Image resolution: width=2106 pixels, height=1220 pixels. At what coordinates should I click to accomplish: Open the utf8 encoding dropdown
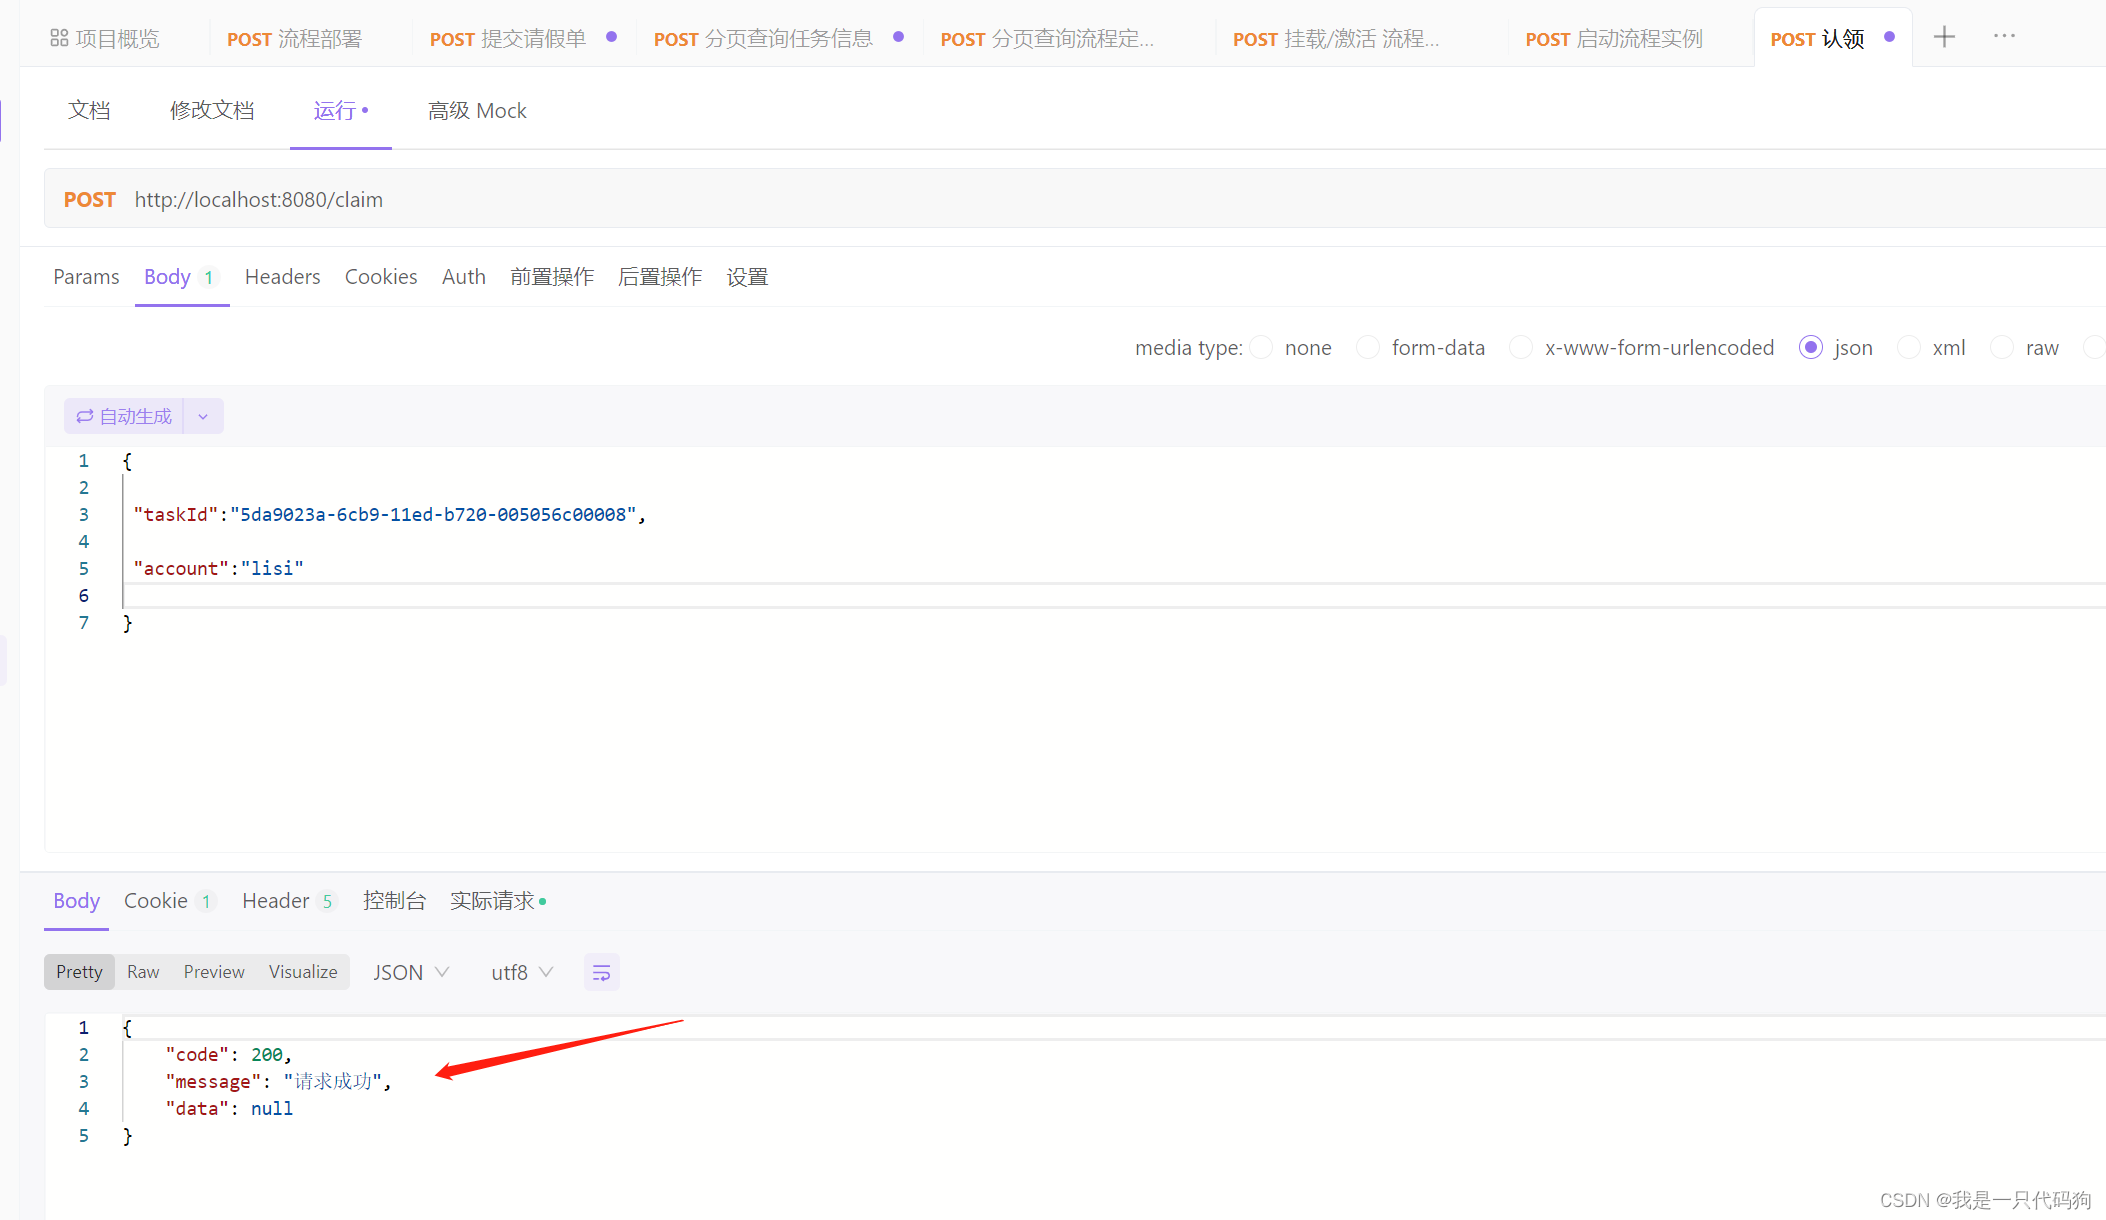click(x=520, y=971)
